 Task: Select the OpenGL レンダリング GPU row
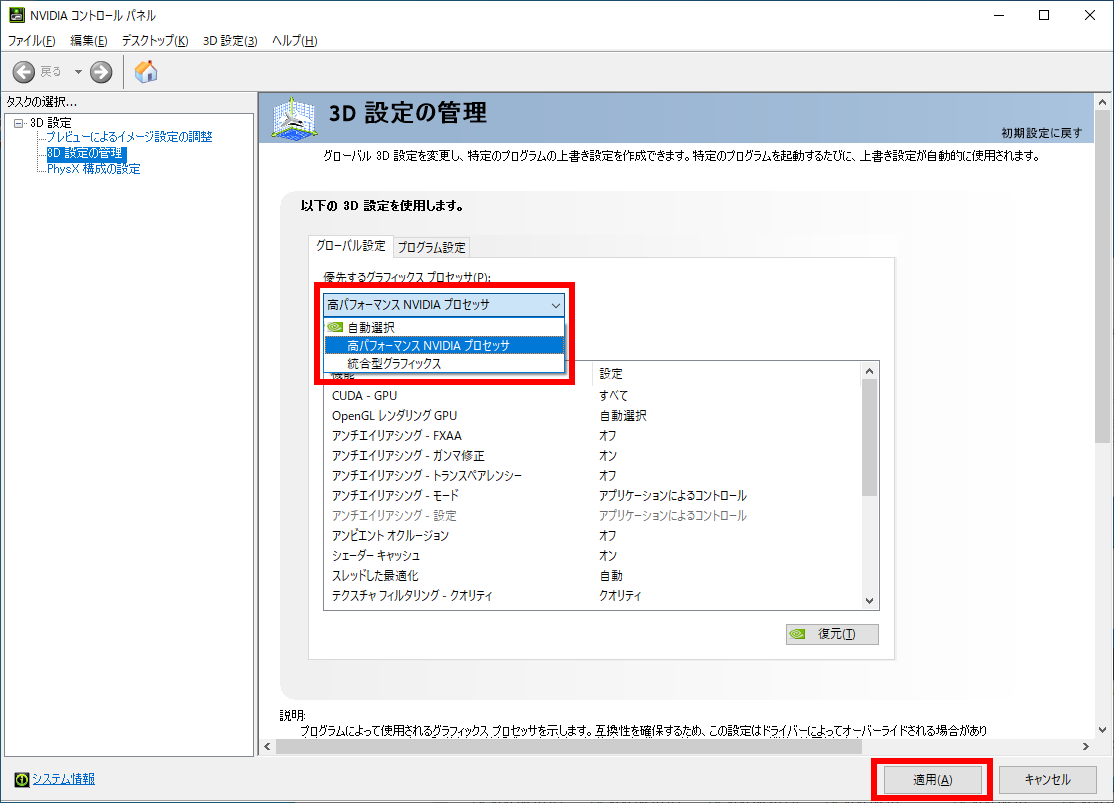[x=593, y=416]
